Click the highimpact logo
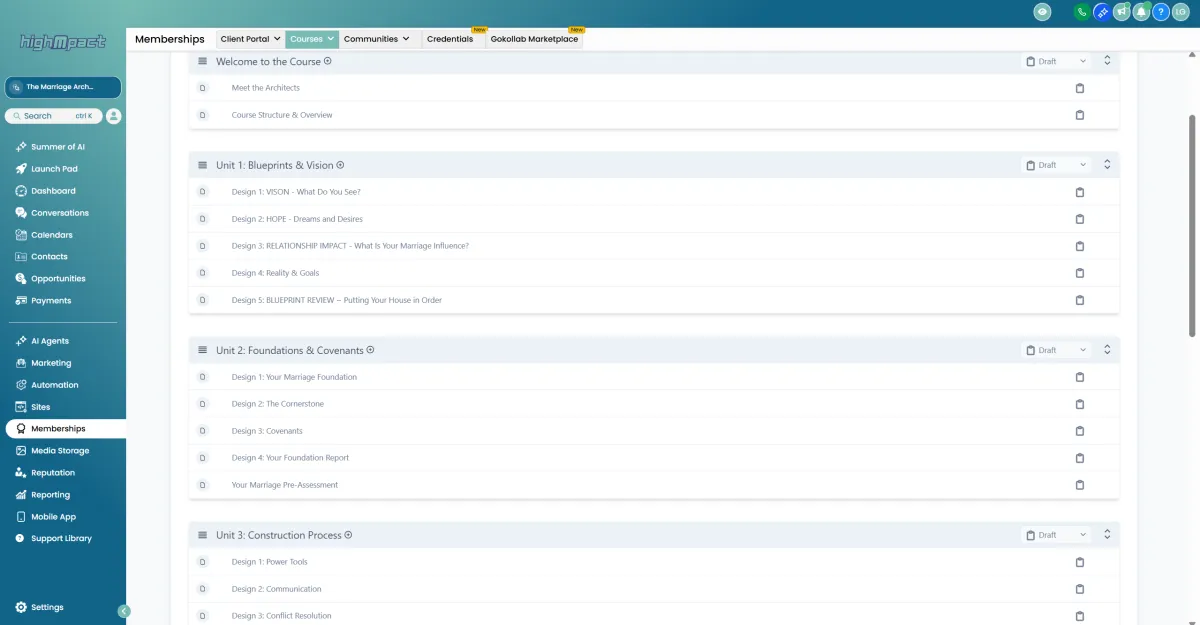This screenshot has height=625, width=1200. [x=63, y=42]
